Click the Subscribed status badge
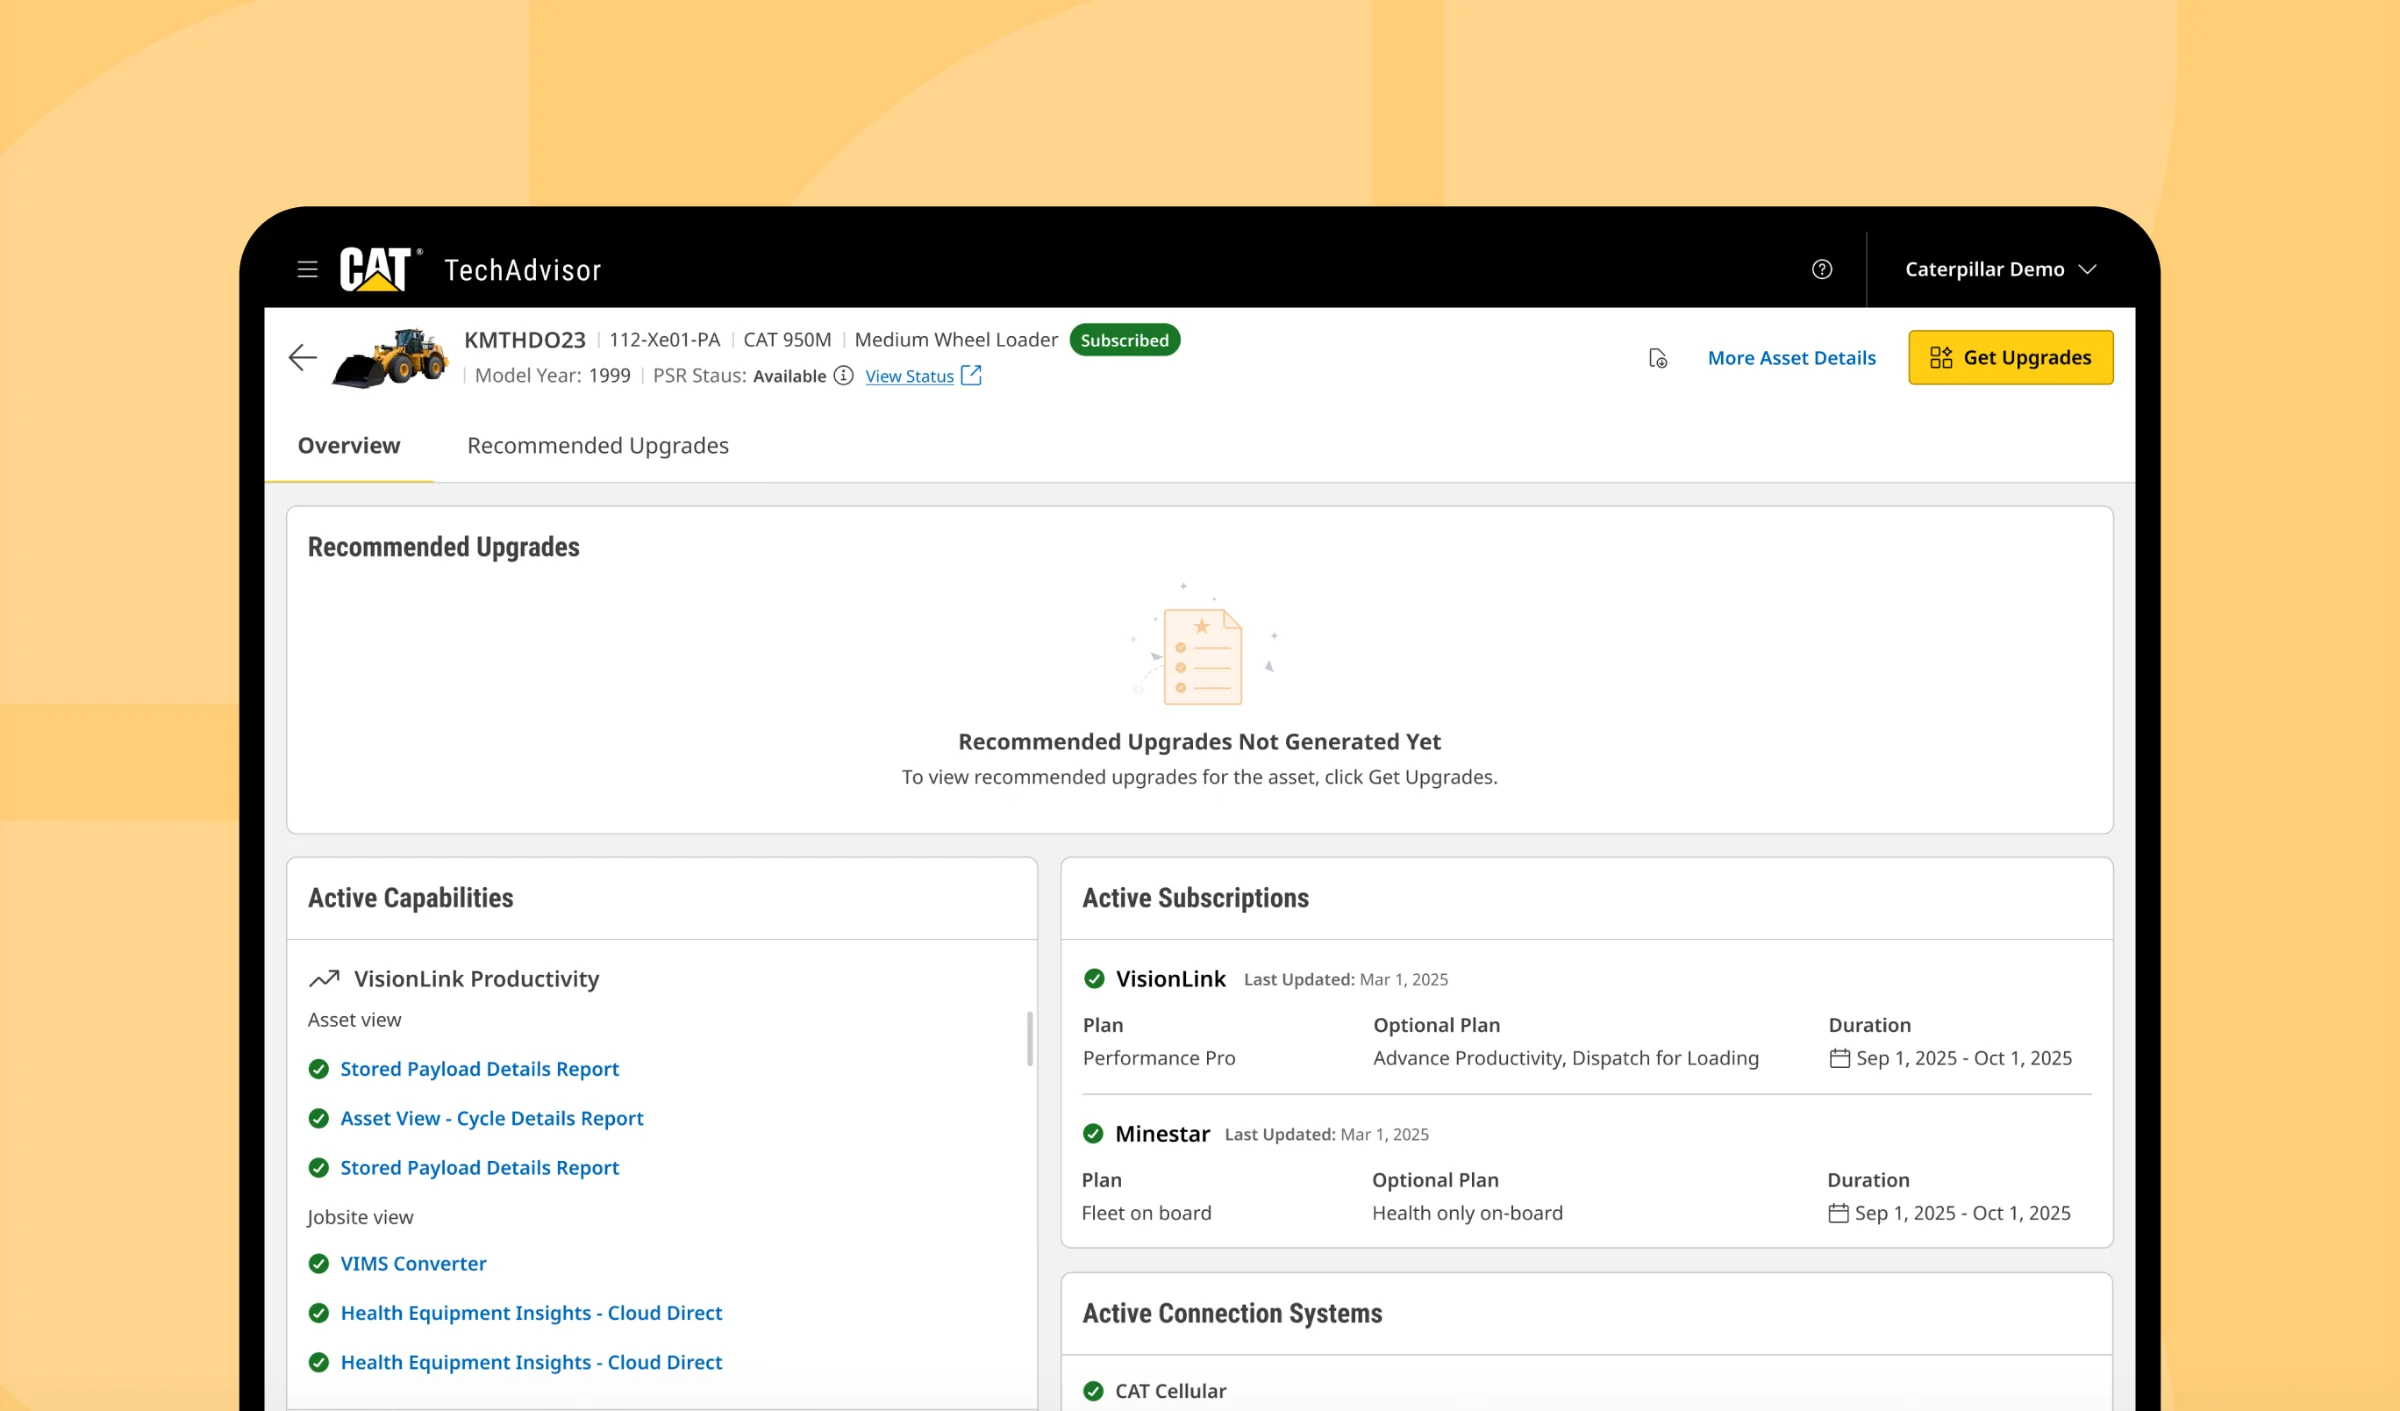Viewport: 2400px width, 1411px height. coord(1124,340)
